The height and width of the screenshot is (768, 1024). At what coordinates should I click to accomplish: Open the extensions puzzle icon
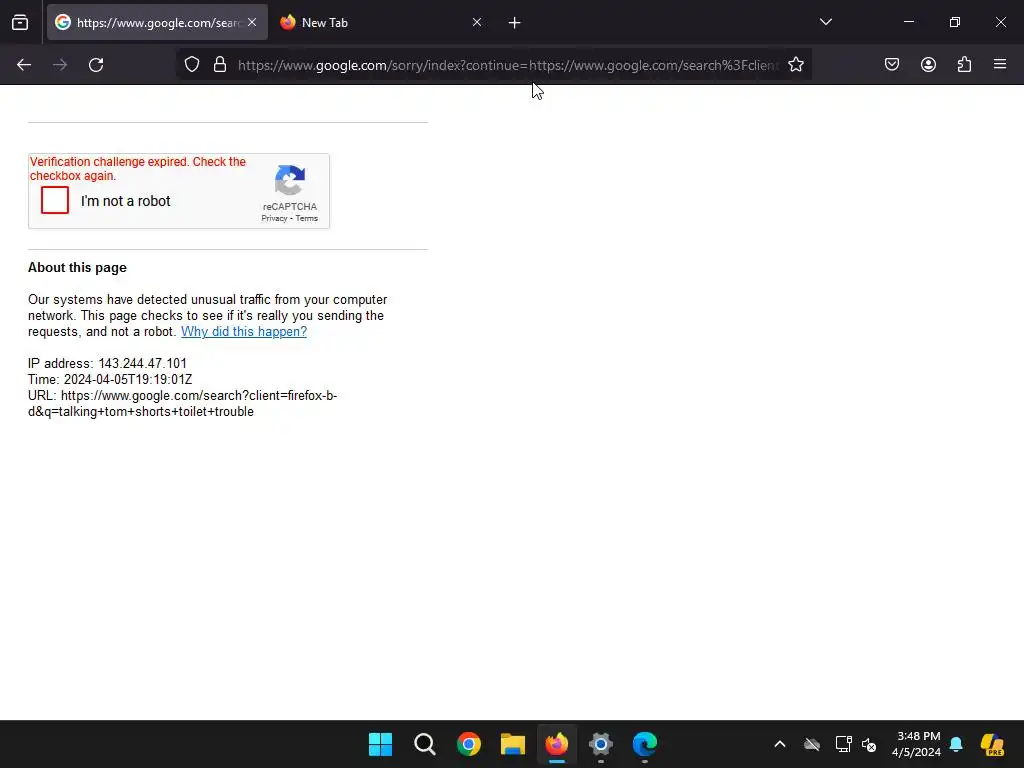click(964, 65)
